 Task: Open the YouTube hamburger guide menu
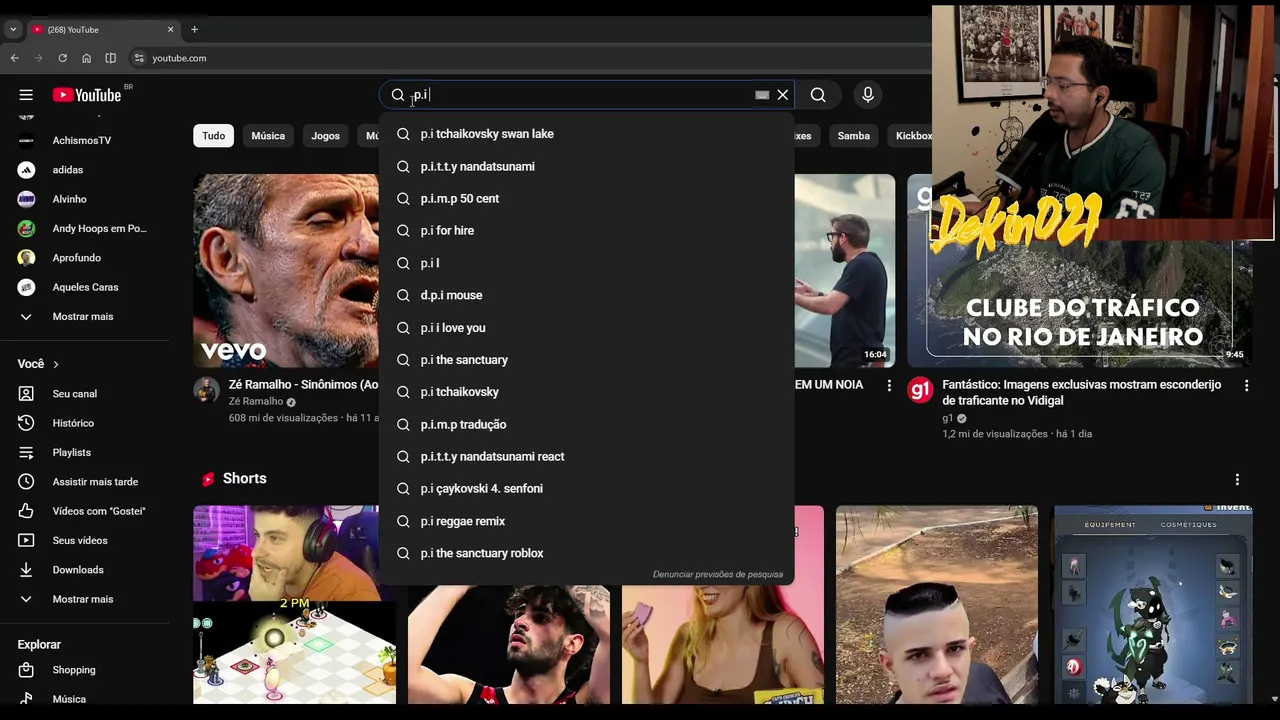26,95
